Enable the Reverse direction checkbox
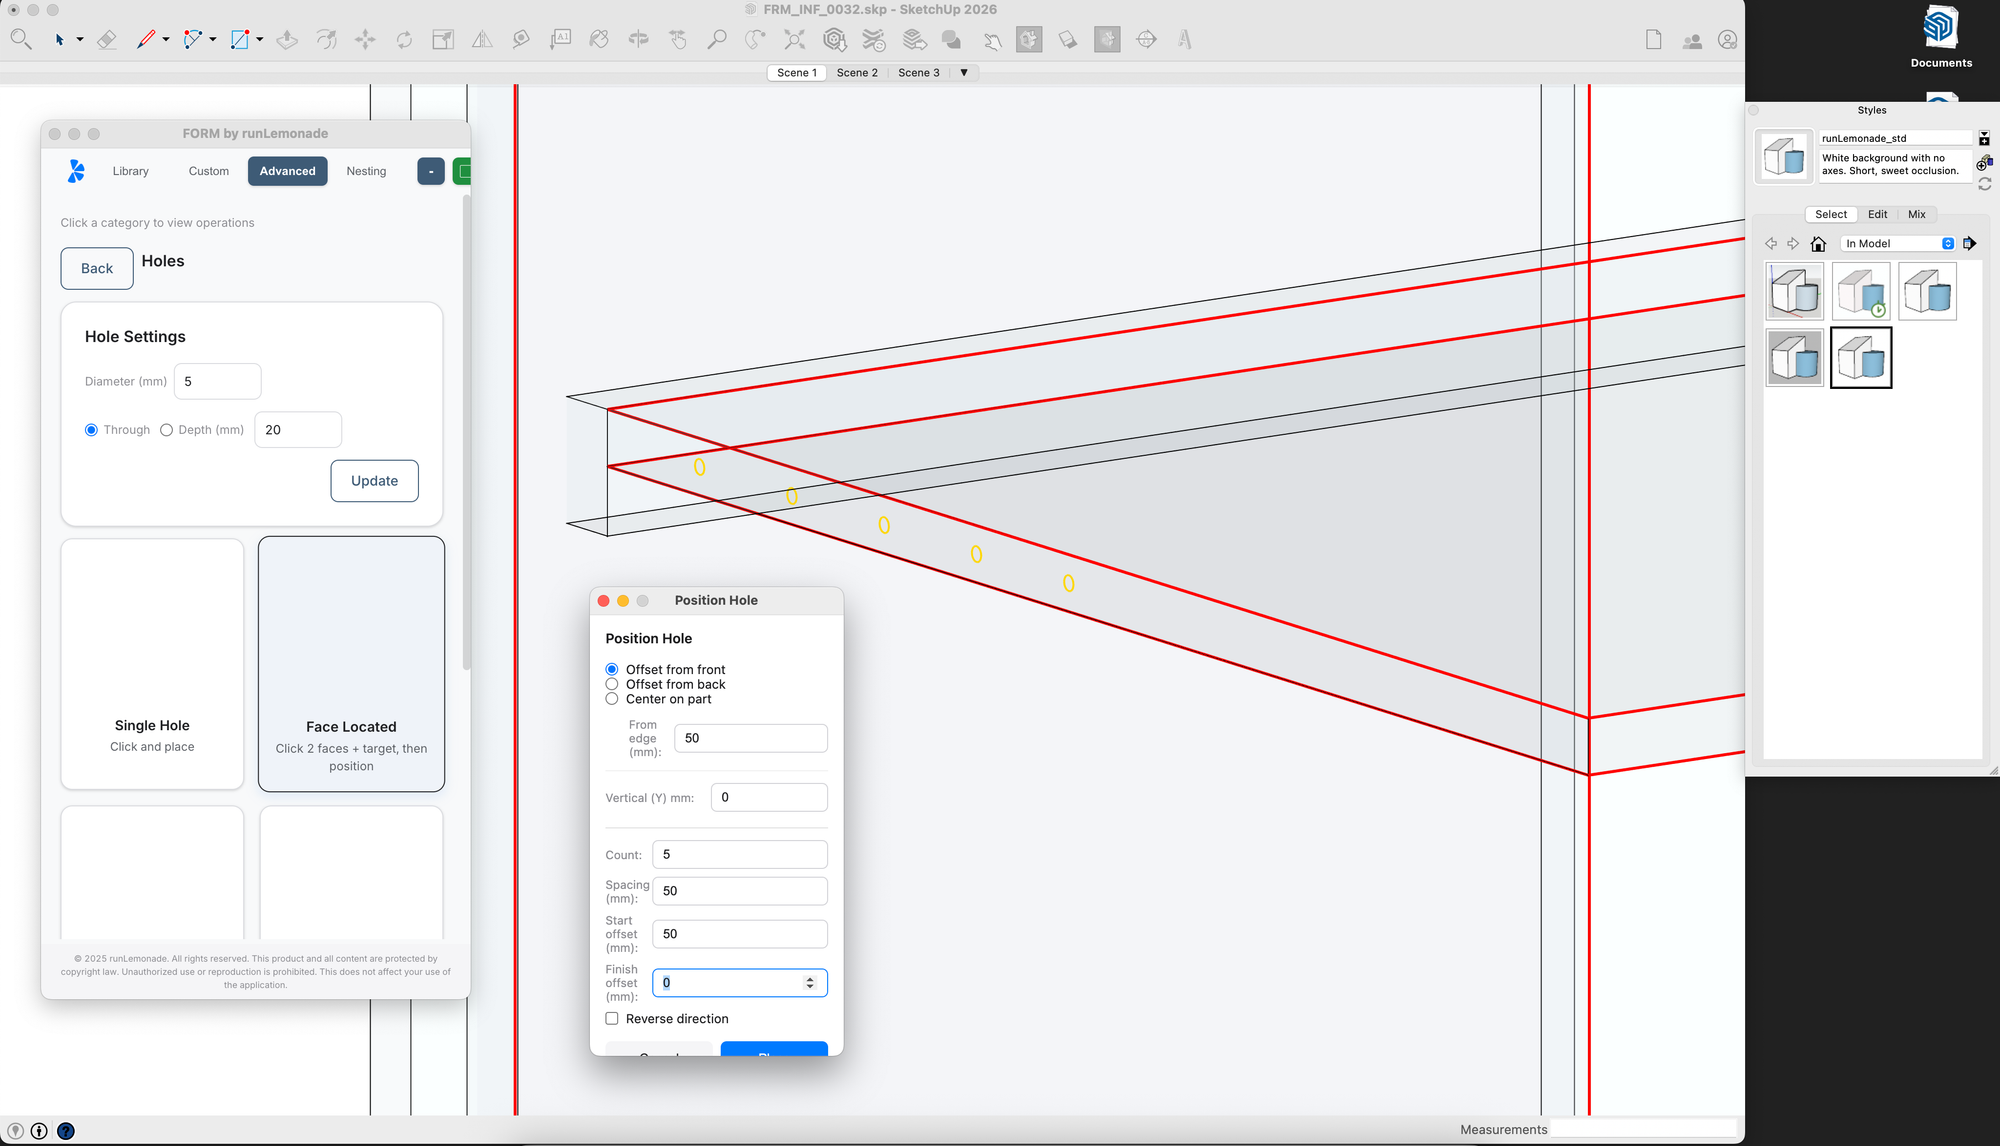2000x1146 pixels. (612, 1019)
